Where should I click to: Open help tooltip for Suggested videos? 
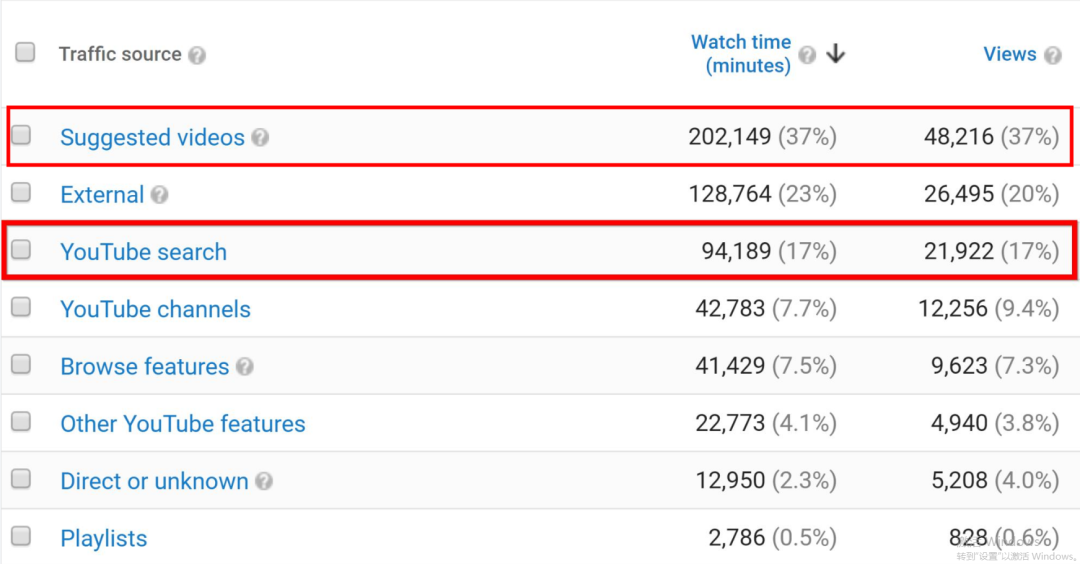[260, 138]
